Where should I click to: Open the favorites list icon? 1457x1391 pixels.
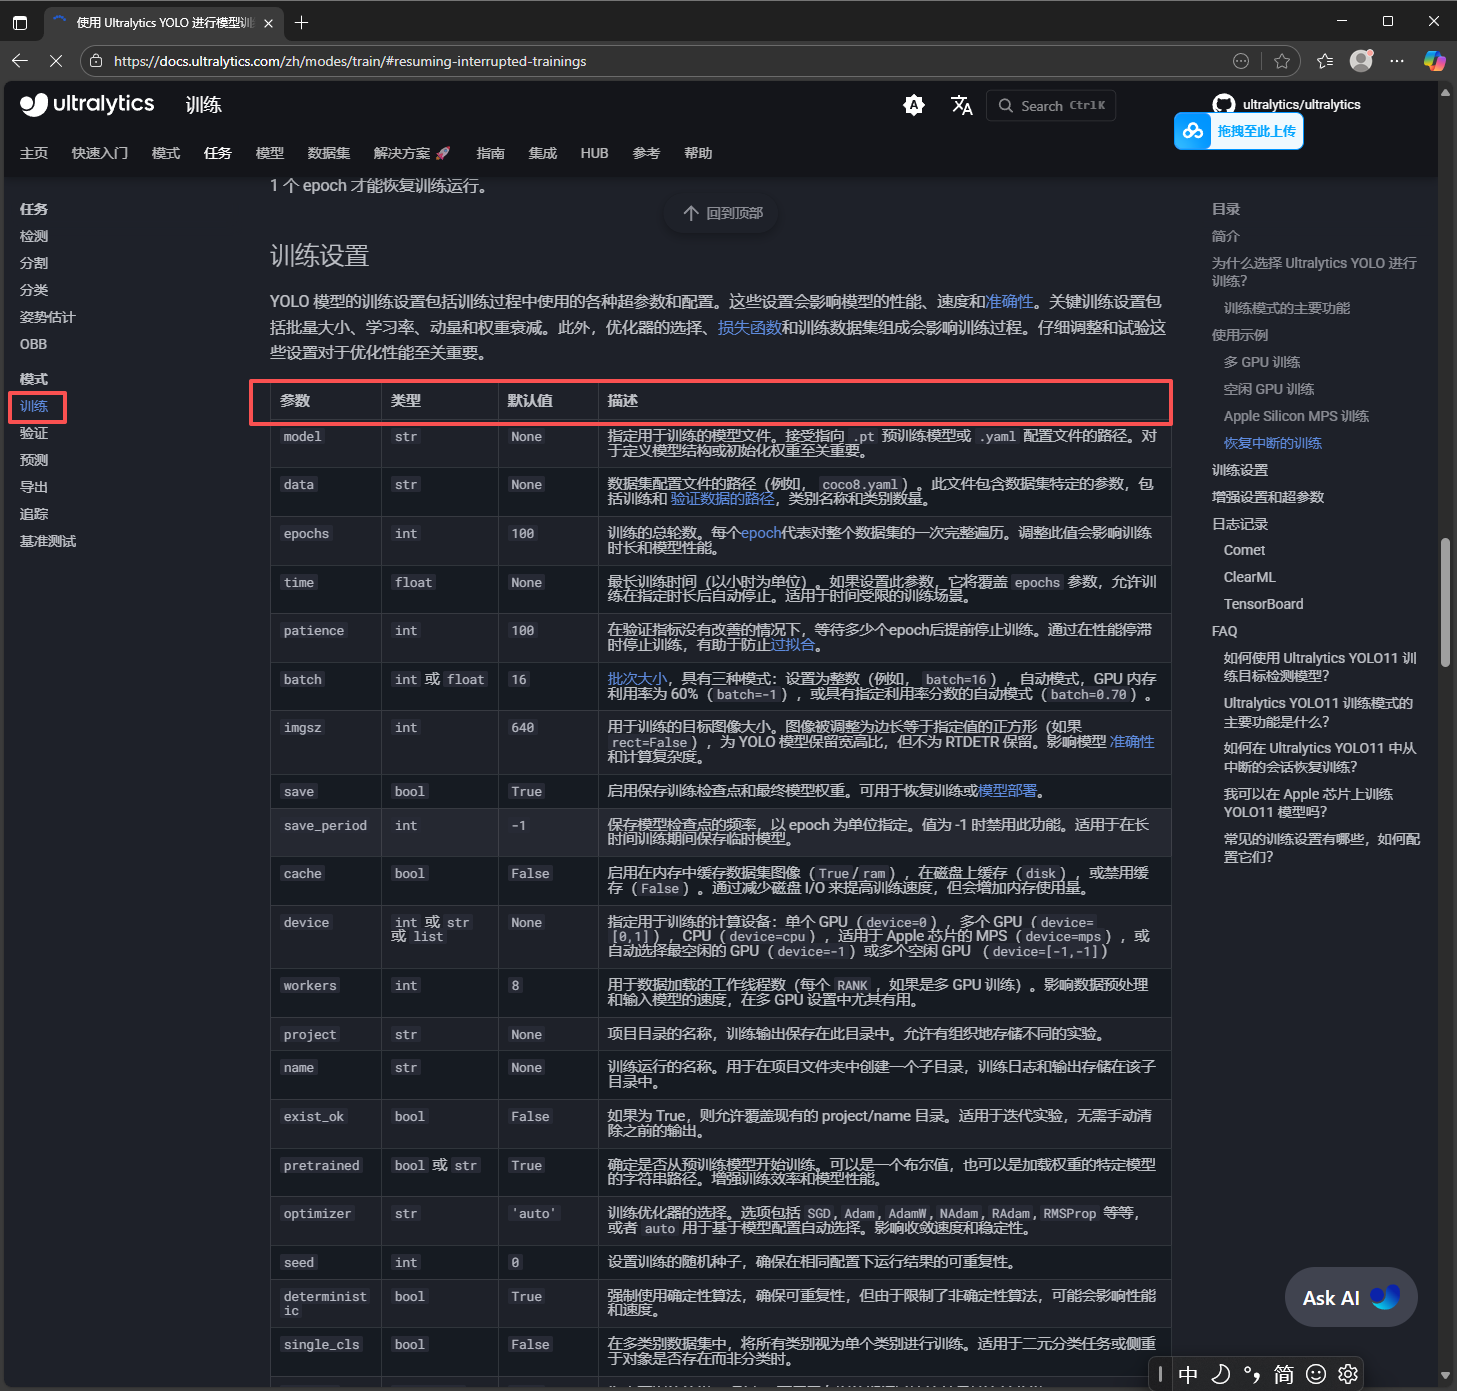point(1325,61)
